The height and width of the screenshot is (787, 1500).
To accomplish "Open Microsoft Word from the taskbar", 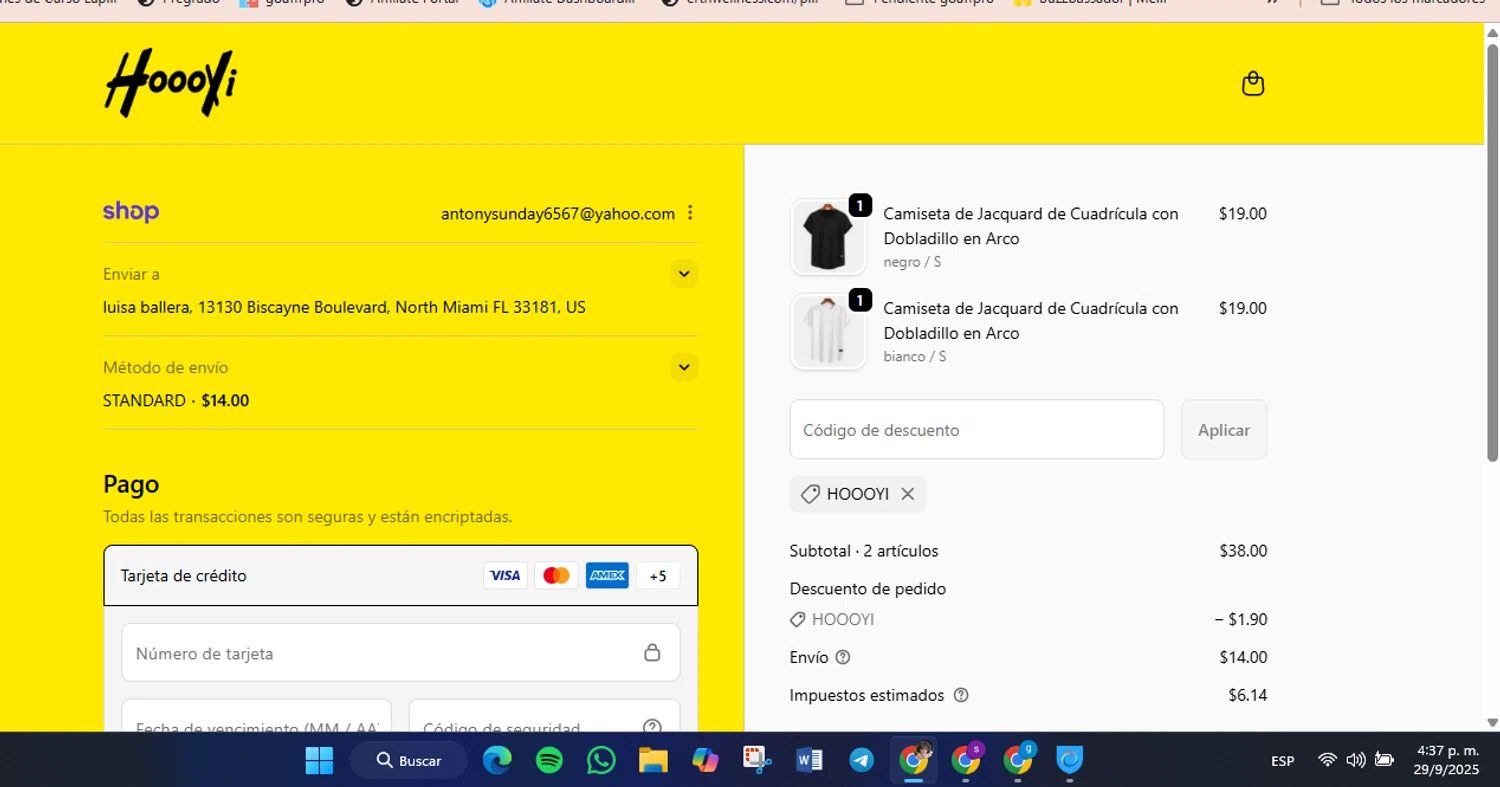I will click(809, 761).
